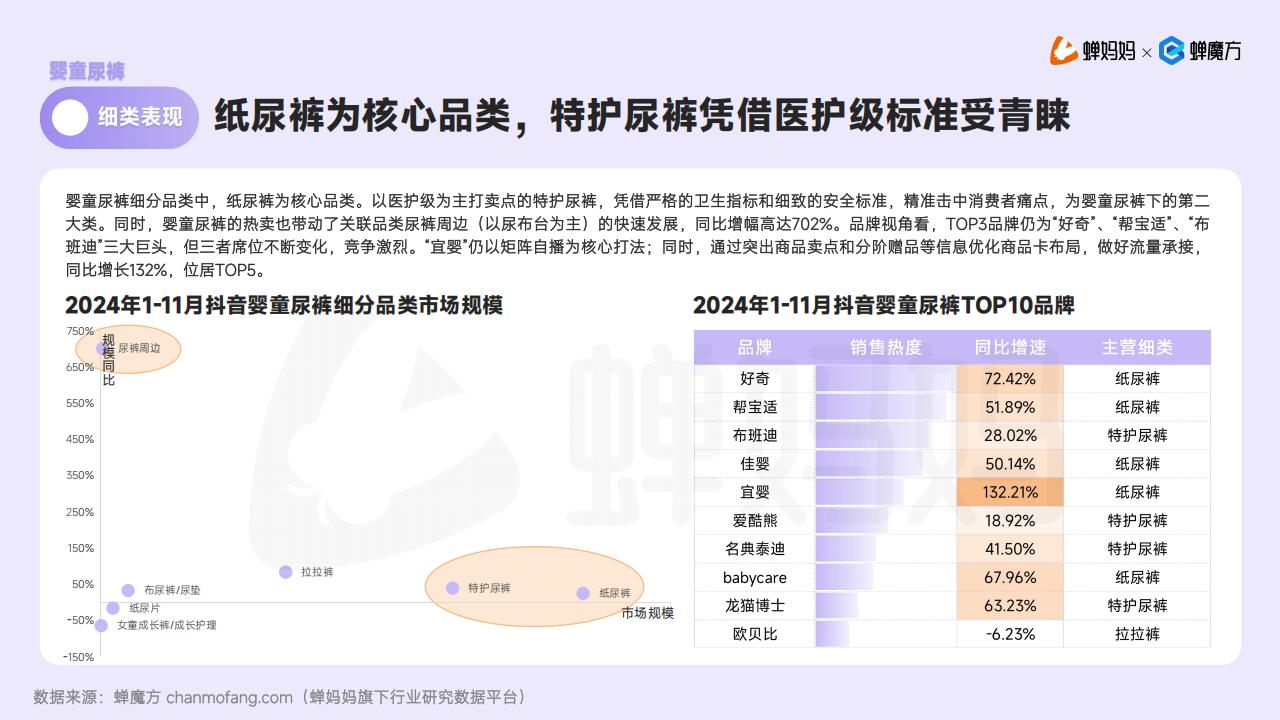Click the 蝉魔方 logo icon
This screenshot has height=720, width=1280.
point(1172,50)
